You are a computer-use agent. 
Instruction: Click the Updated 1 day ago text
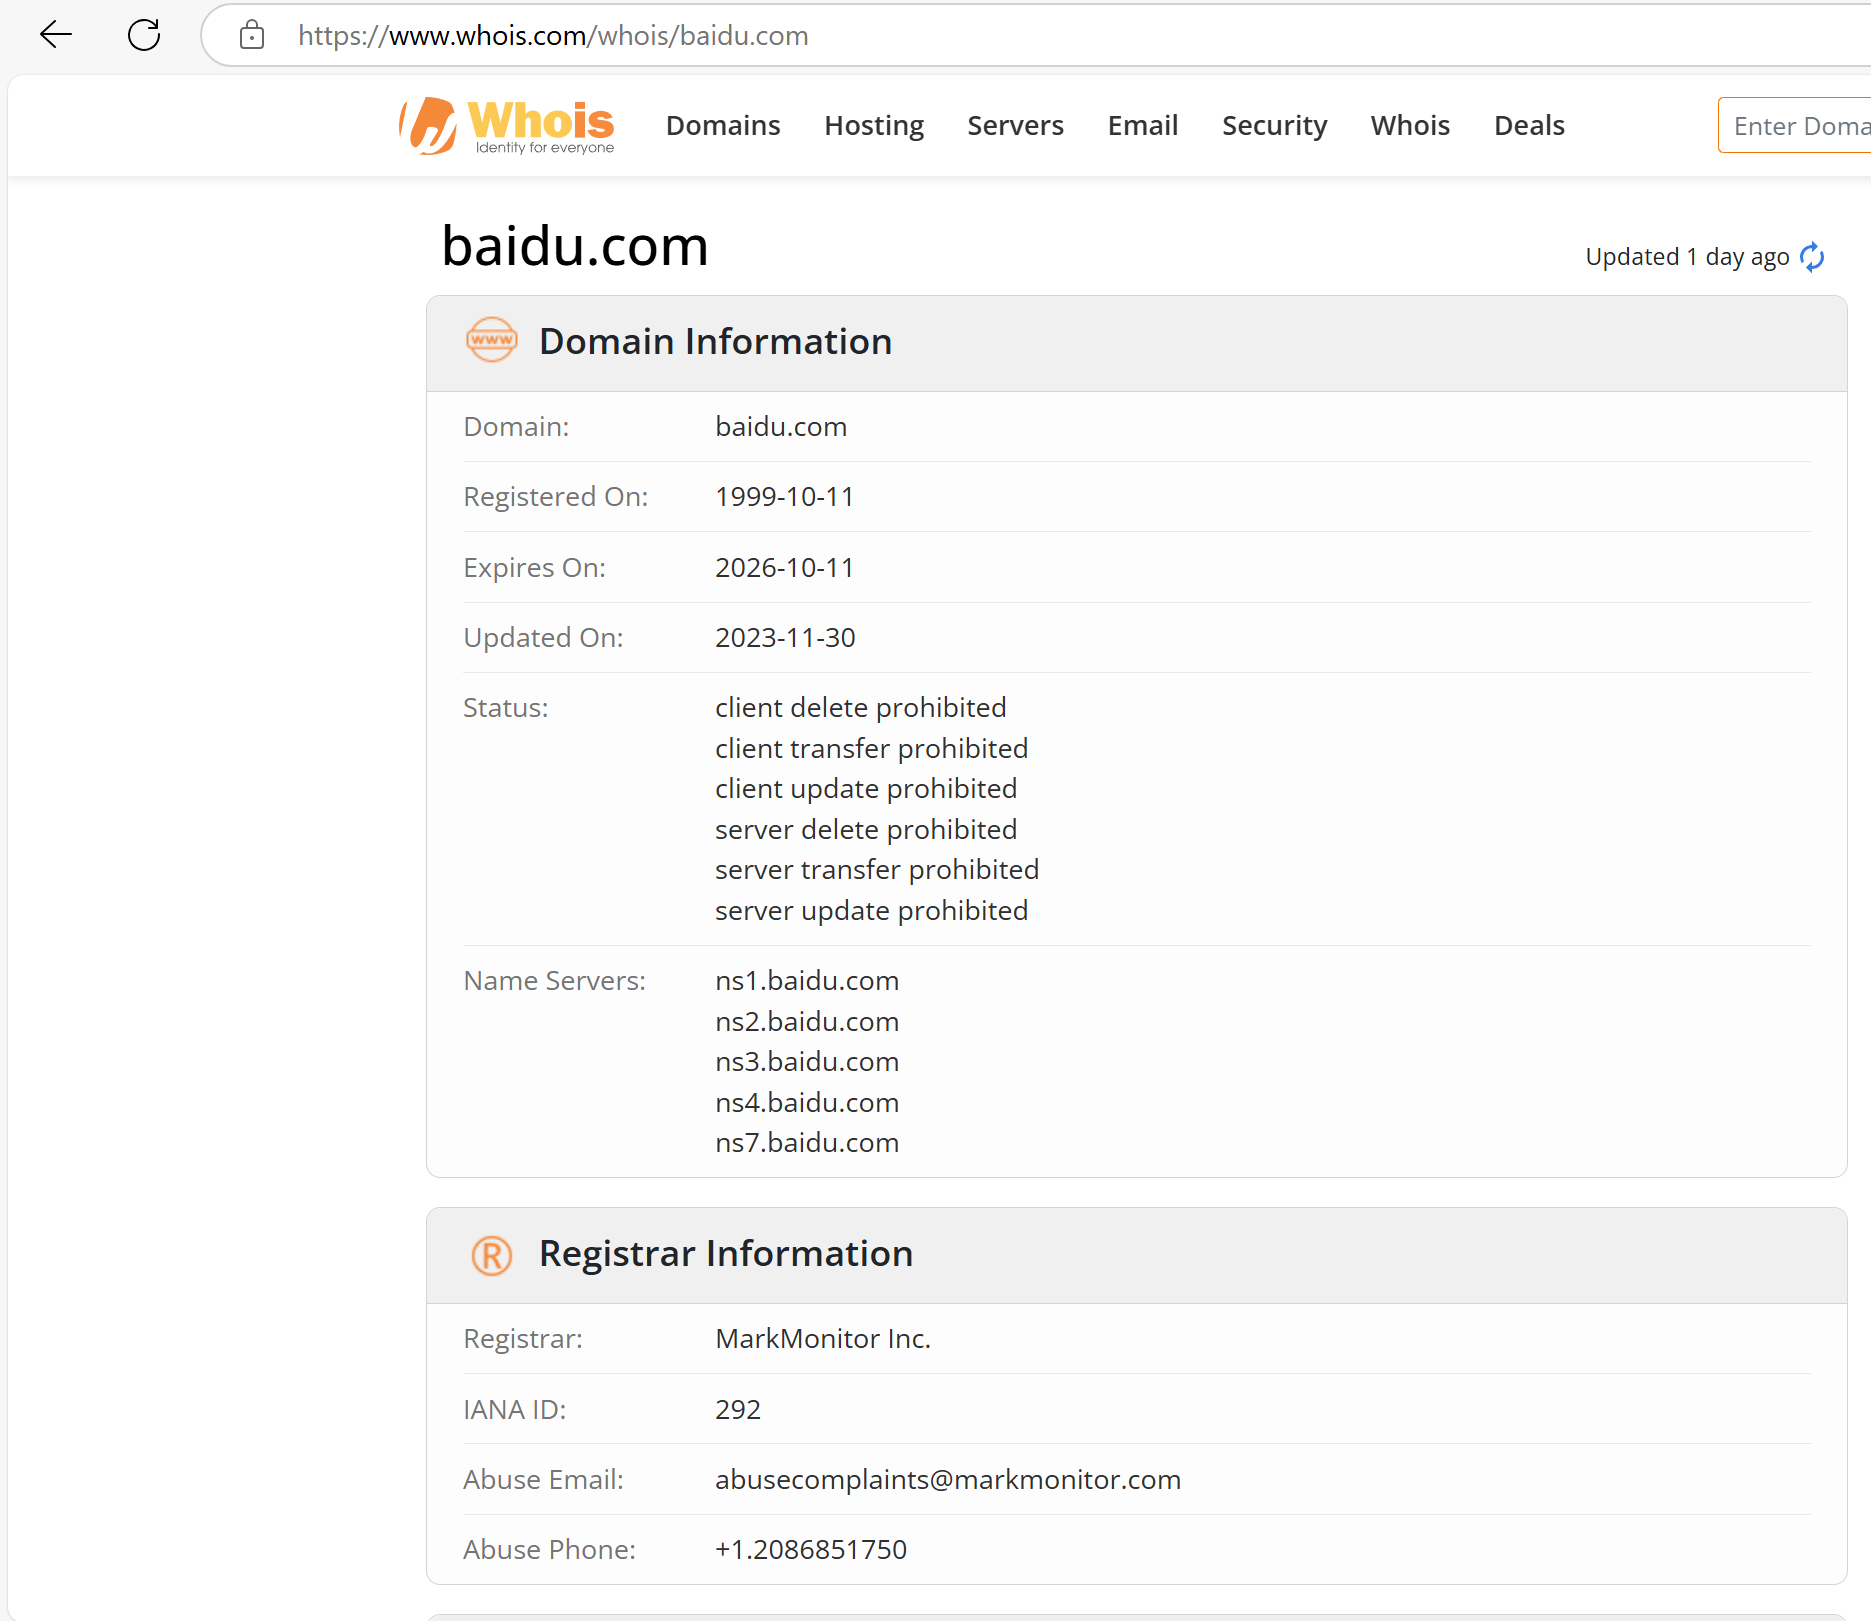click(x=1687, y=257)
